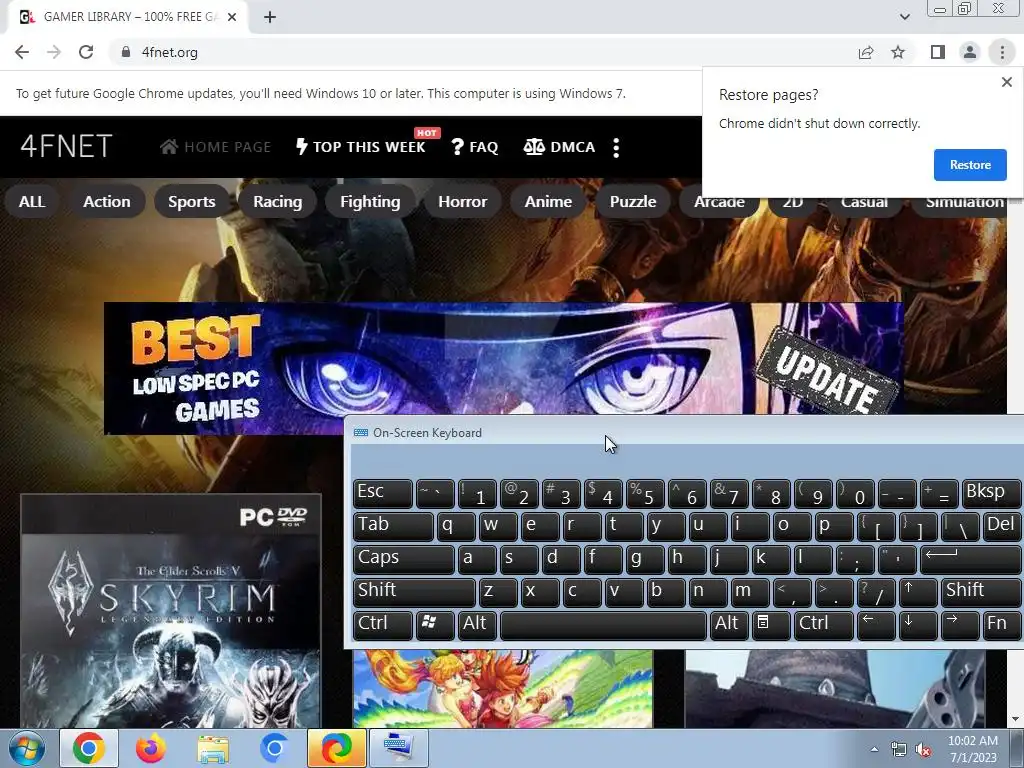Open the colorful anime game thumbnail

503,688
